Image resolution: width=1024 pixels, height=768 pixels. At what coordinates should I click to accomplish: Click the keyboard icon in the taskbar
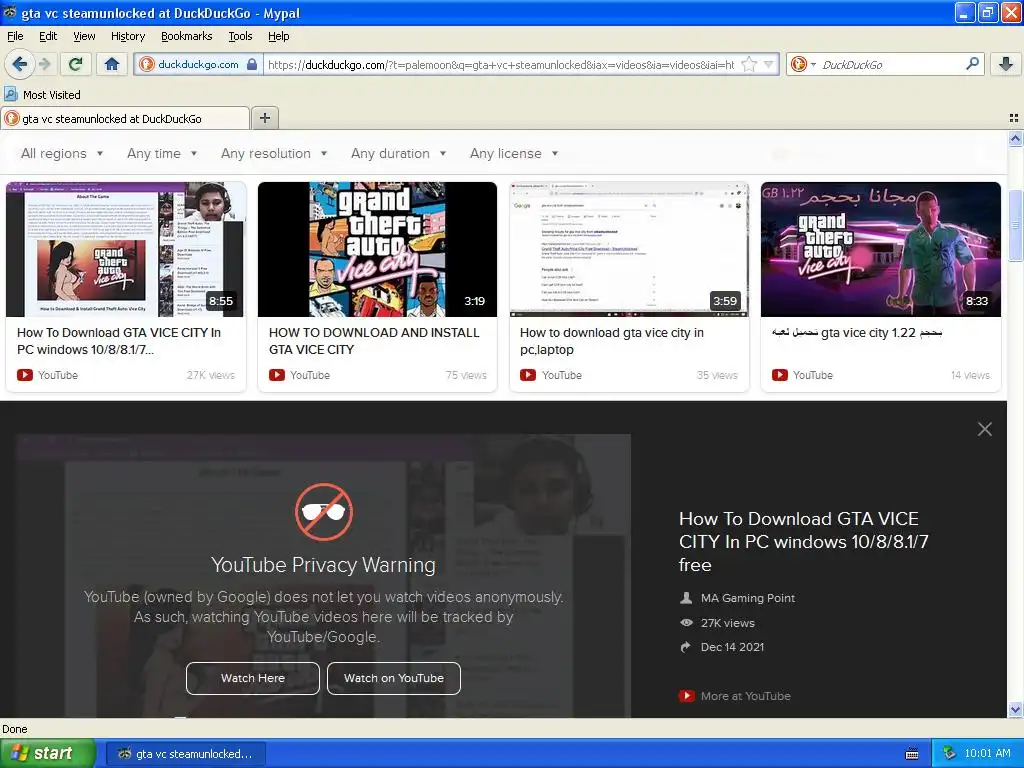912,754
